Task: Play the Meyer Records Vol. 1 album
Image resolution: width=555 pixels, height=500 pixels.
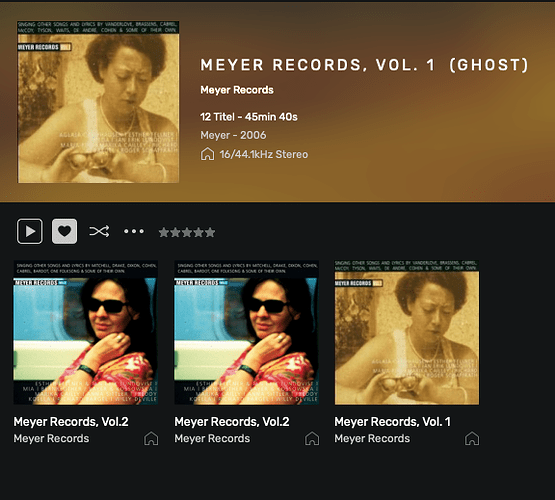Action: (30, 231)
